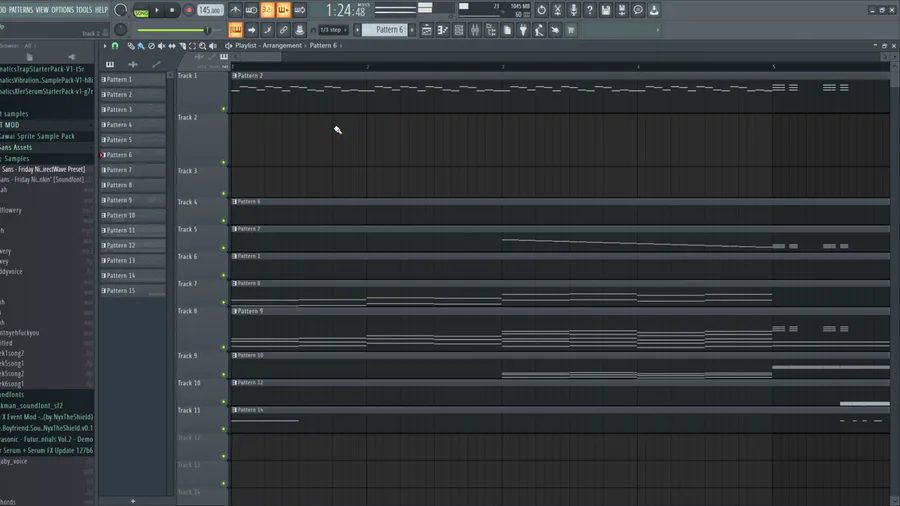Viewport: 900px width, 506px height.
Task: Open the Pattern 6 breadcrumb in playlist title
Action: [x=323, y=45]
